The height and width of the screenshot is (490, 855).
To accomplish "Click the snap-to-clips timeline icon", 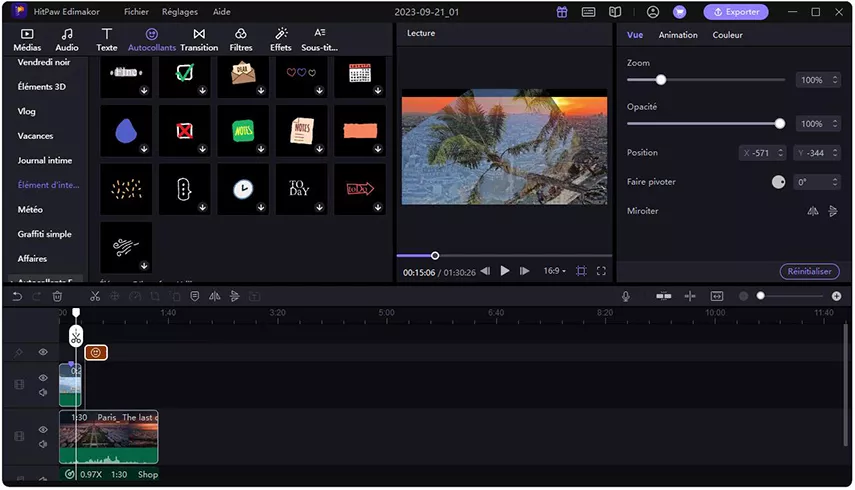I will (664, 296).
